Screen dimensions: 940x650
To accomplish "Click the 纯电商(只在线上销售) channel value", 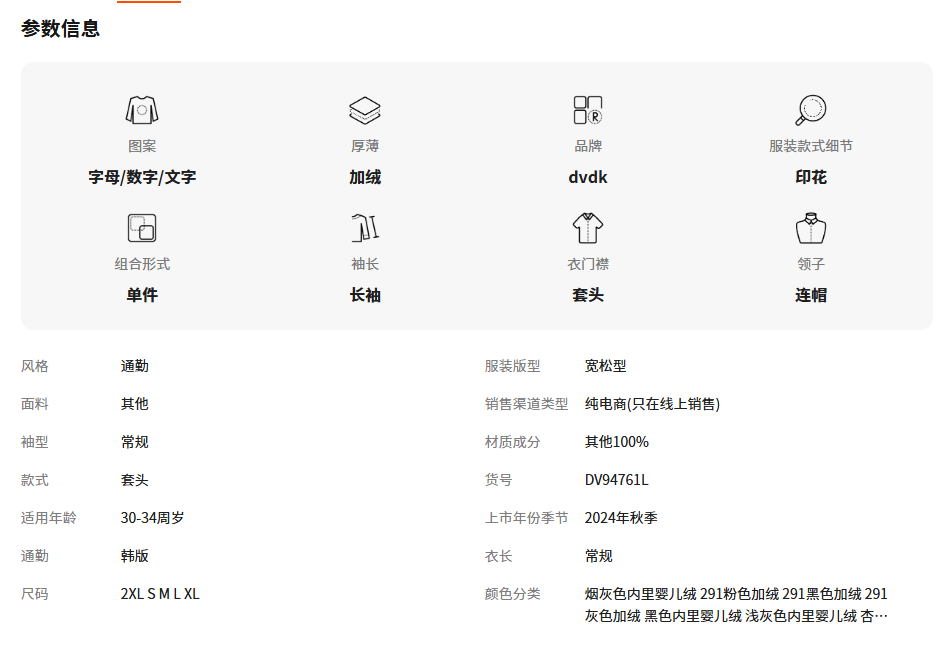I will coord(652,404).
